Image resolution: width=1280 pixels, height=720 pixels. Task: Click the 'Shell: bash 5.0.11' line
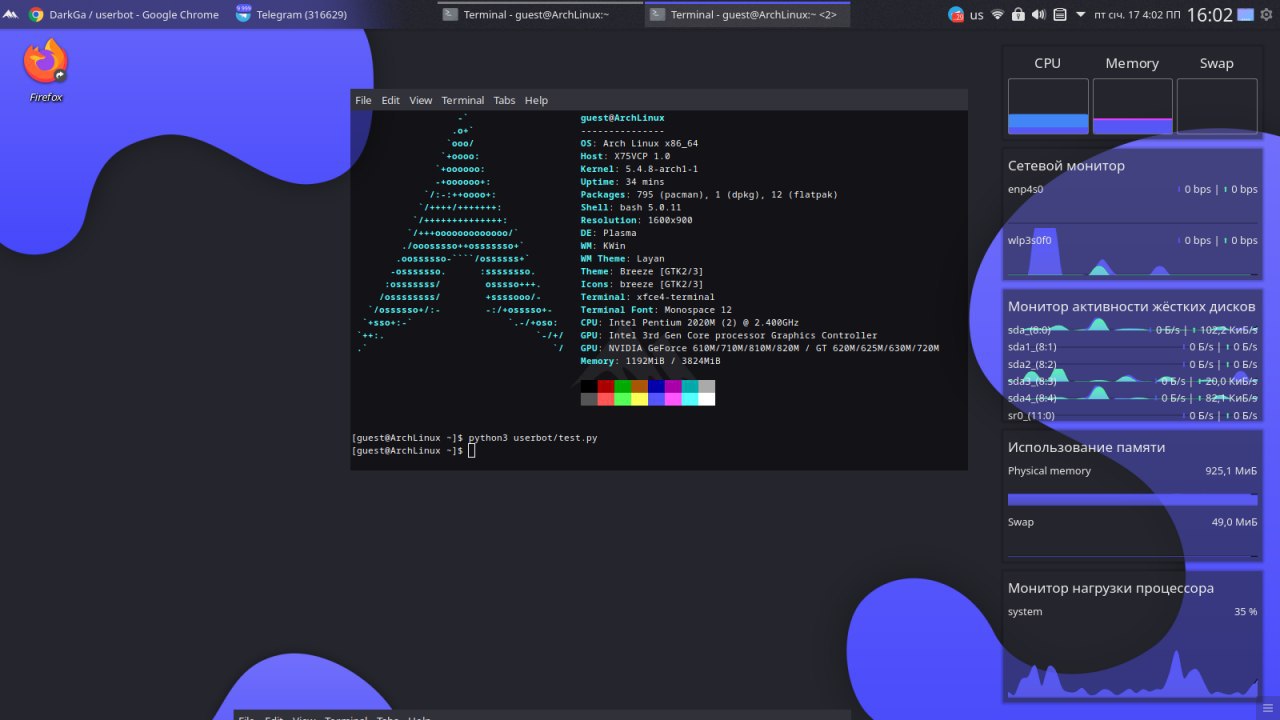coord(630,208)
